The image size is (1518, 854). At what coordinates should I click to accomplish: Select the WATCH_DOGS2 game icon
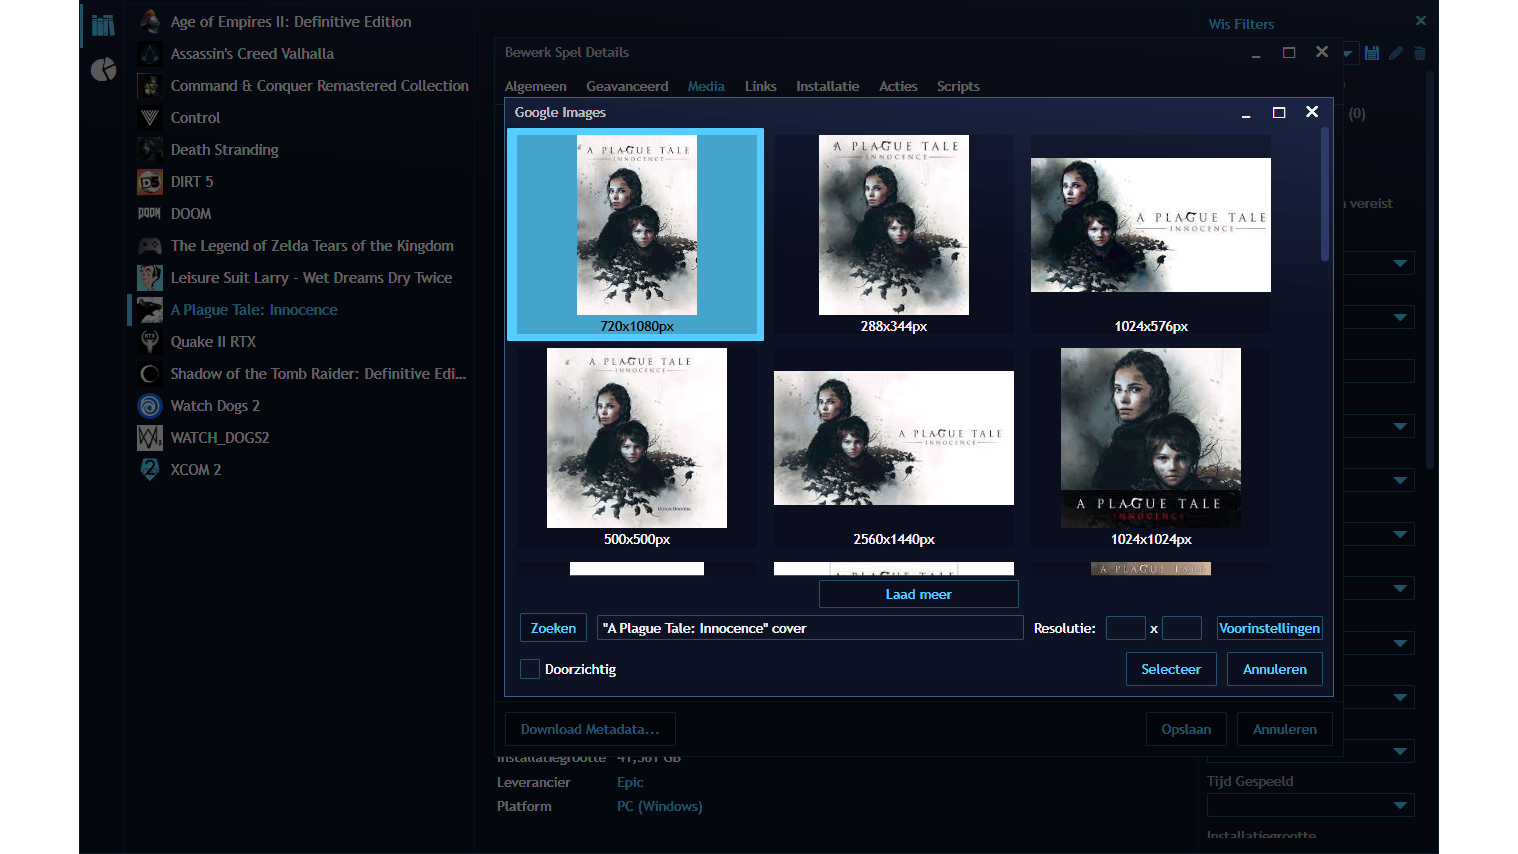click(150, 437)
